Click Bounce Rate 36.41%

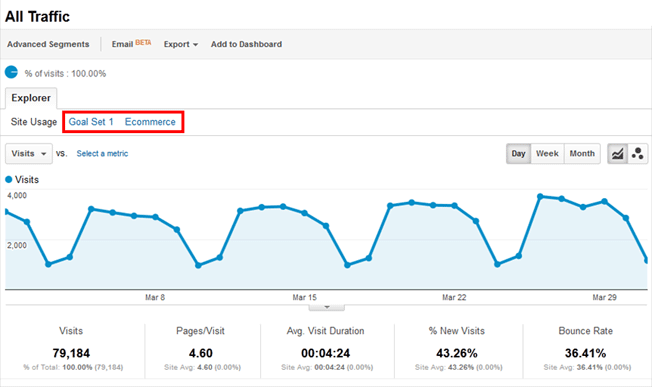point(585,353)
